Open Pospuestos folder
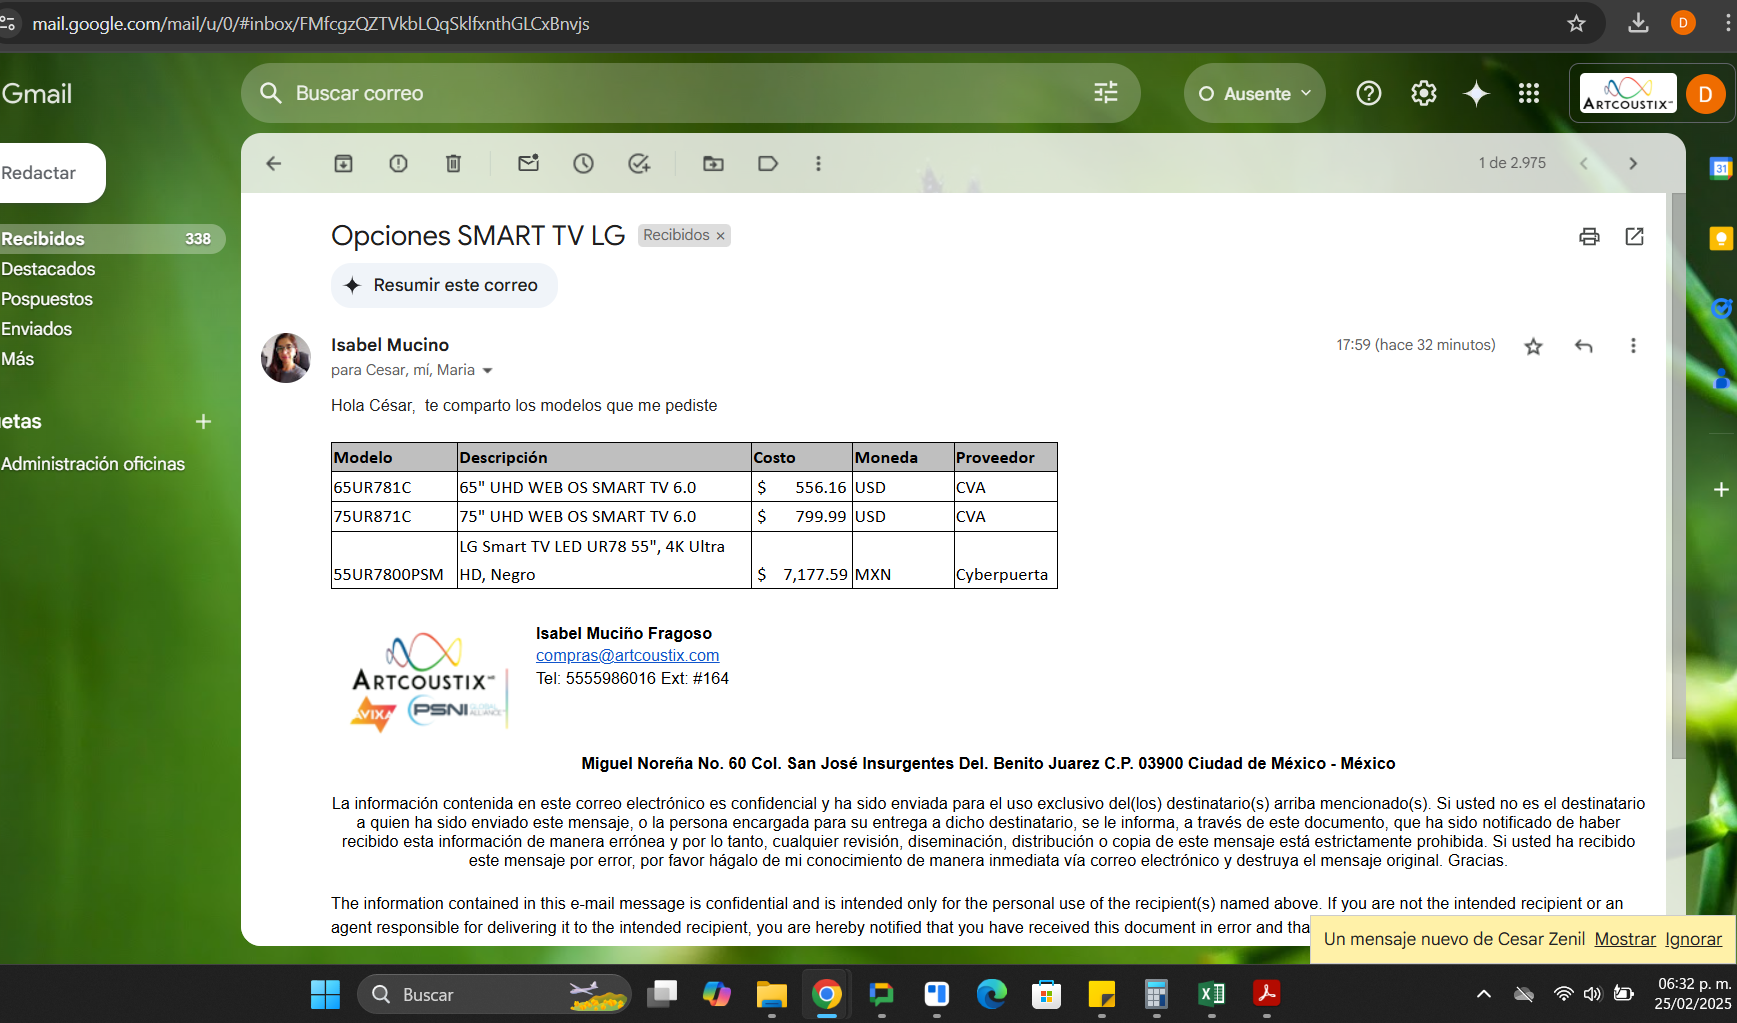The image size is (1737, 1023). tap(47, 299)
